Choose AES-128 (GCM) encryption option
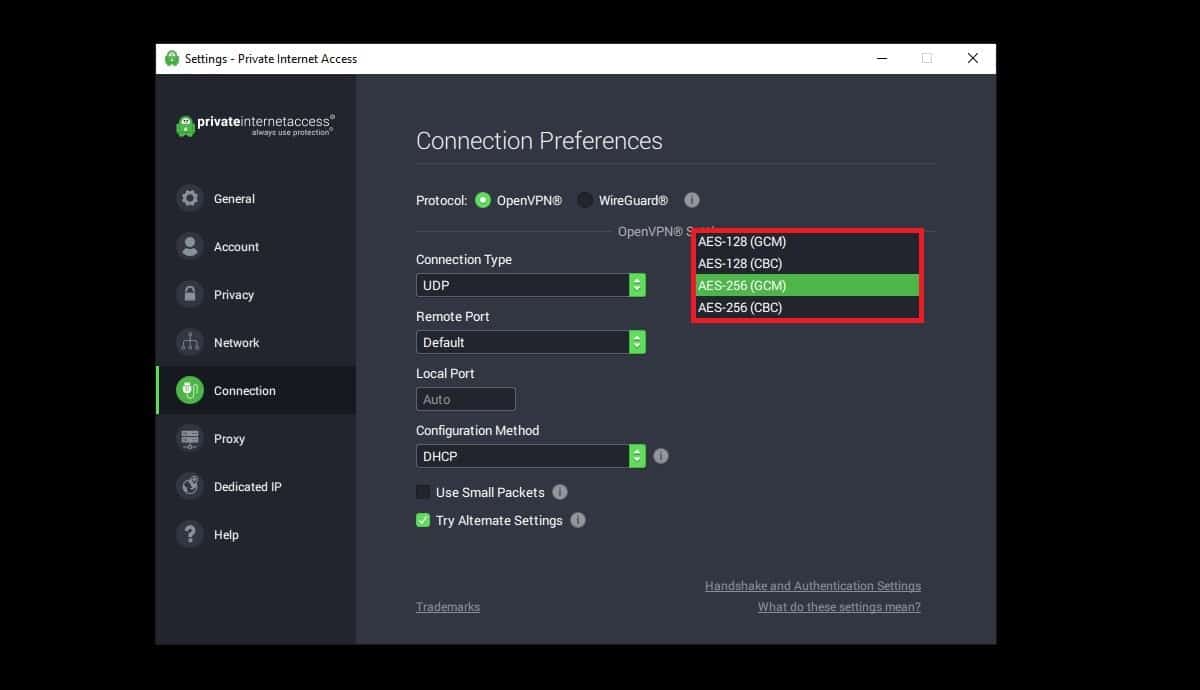The image size is (1200, 690). 807,242
